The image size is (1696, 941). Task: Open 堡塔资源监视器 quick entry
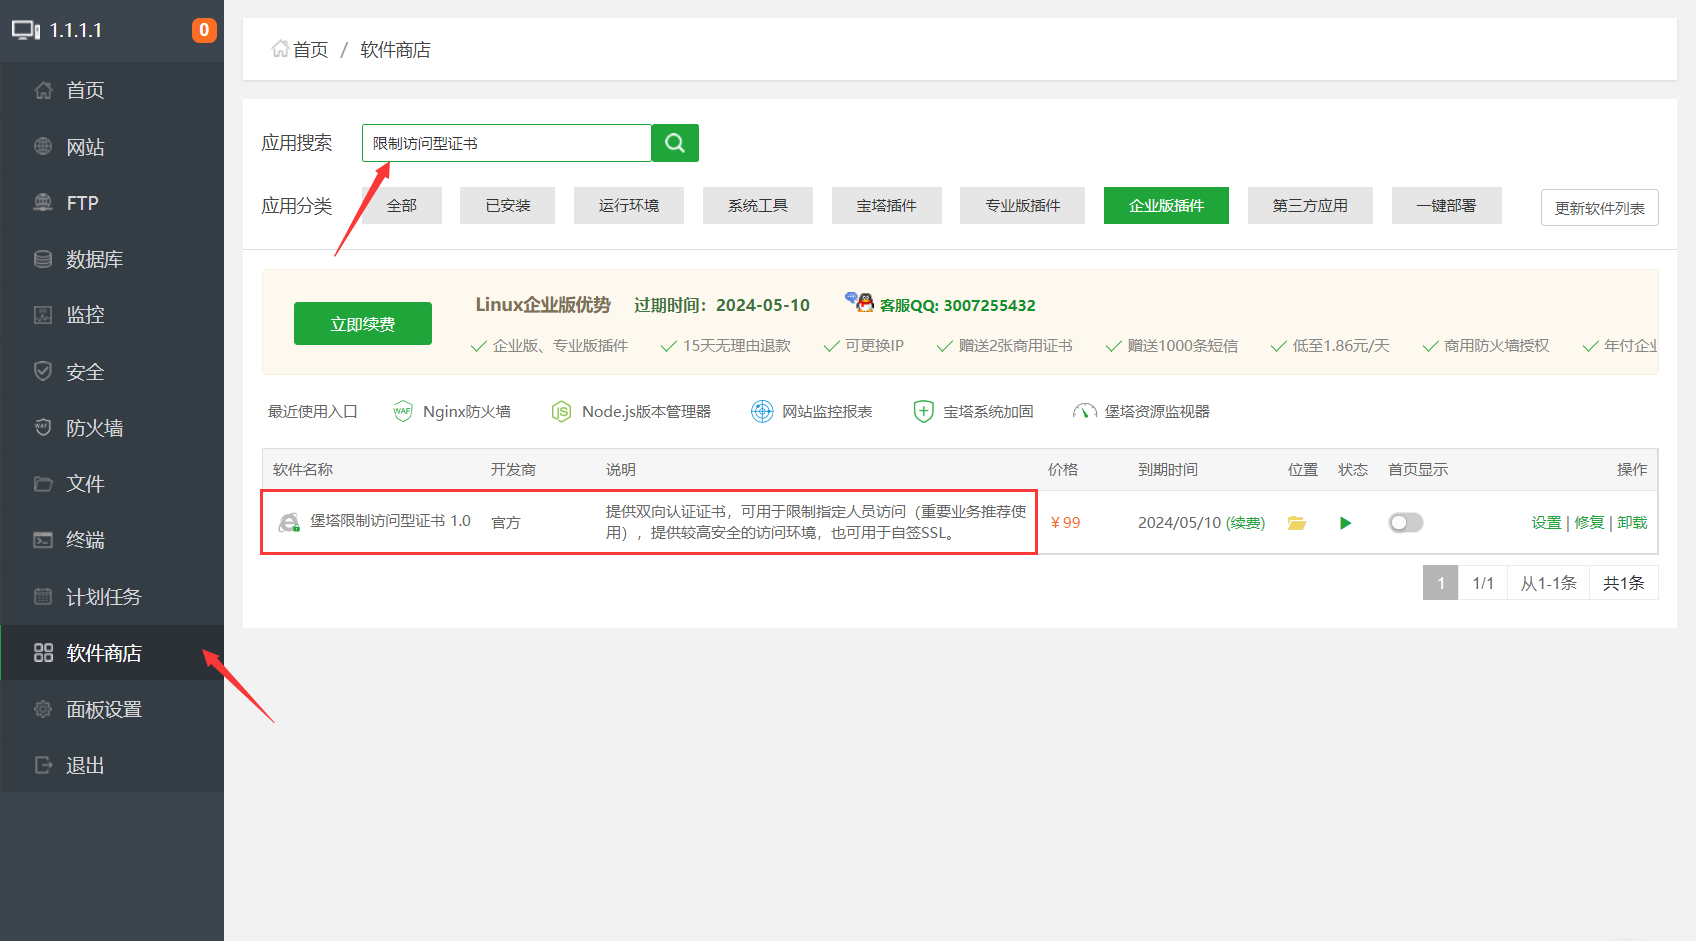(1141, 410)
